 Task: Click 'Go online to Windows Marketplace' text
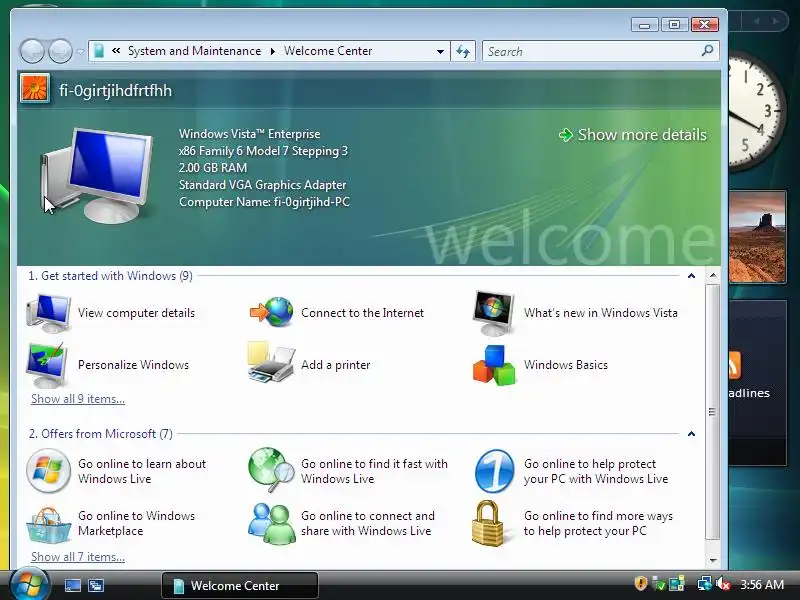tap(136, 523)
